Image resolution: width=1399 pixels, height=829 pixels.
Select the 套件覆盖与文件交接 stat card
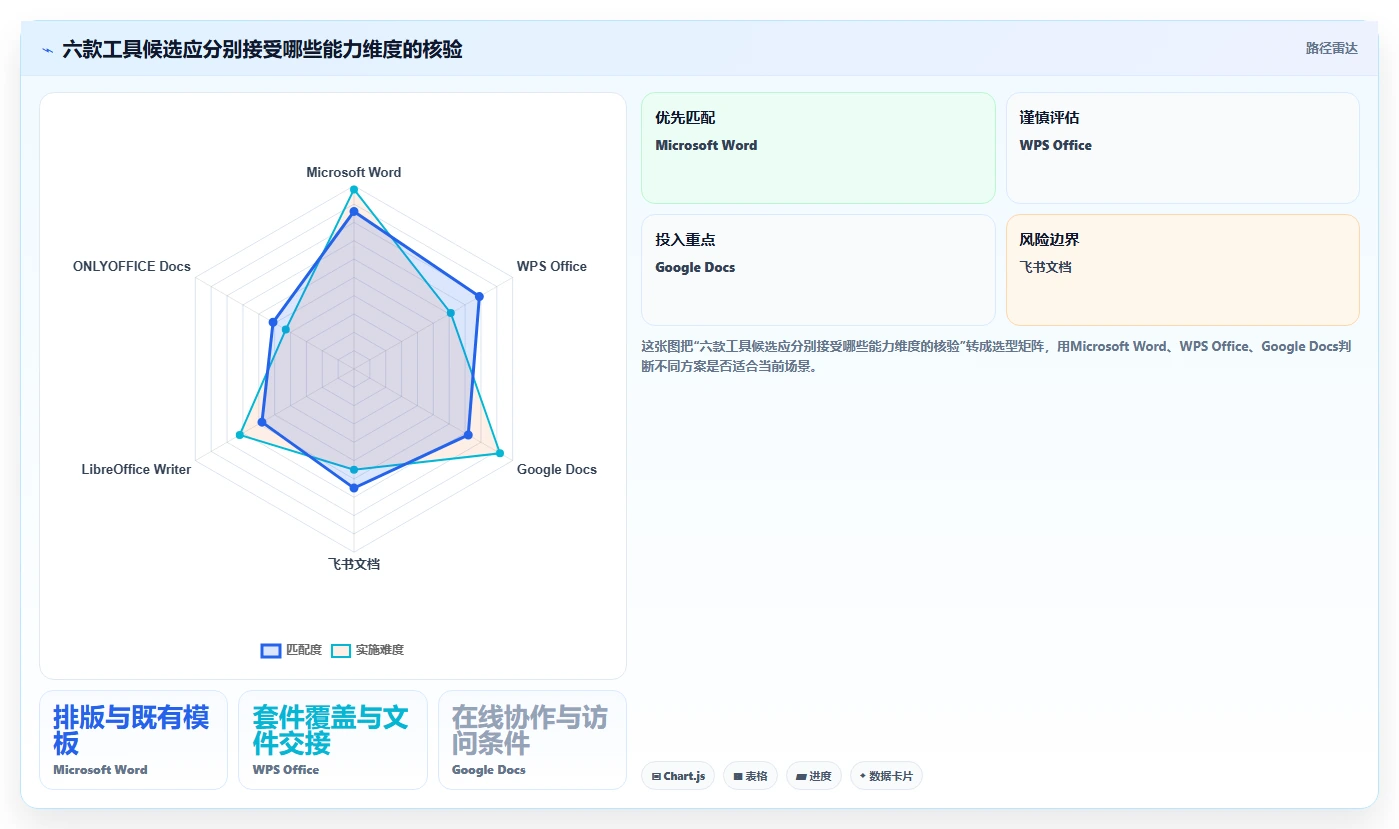coord(332,740)
